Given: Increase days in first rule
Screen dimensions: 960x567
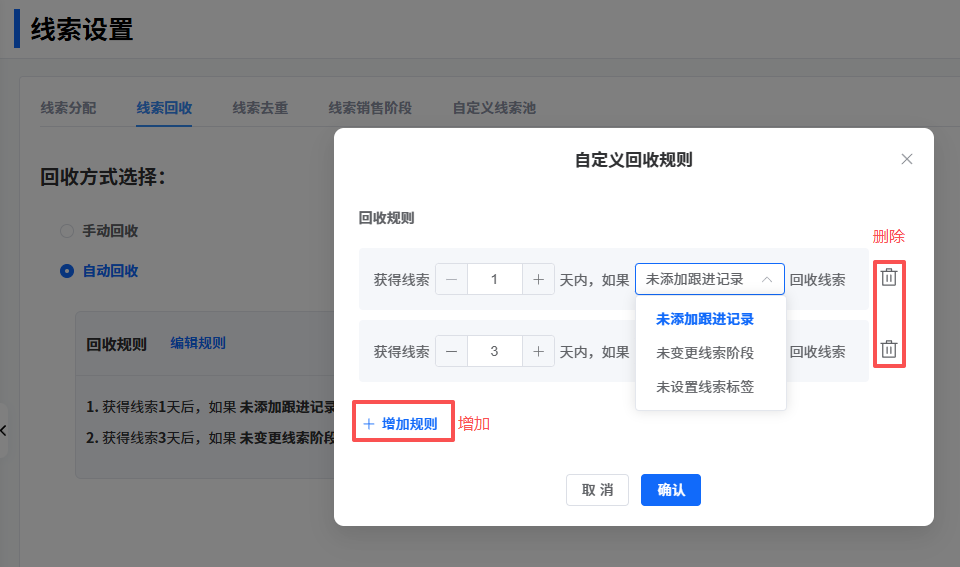Looking at the screenshot, I should [538, 280].
